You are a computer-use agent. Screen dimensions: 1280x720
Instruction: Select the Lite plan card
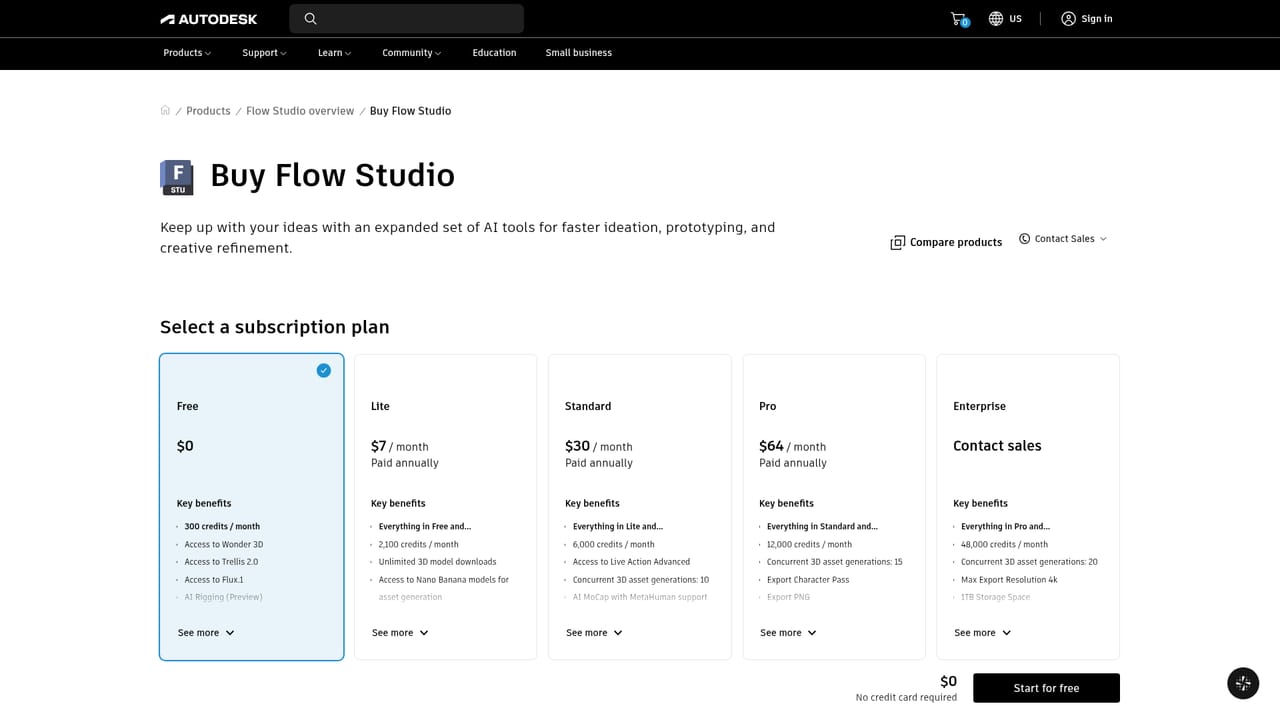click(x=445, y=507)
